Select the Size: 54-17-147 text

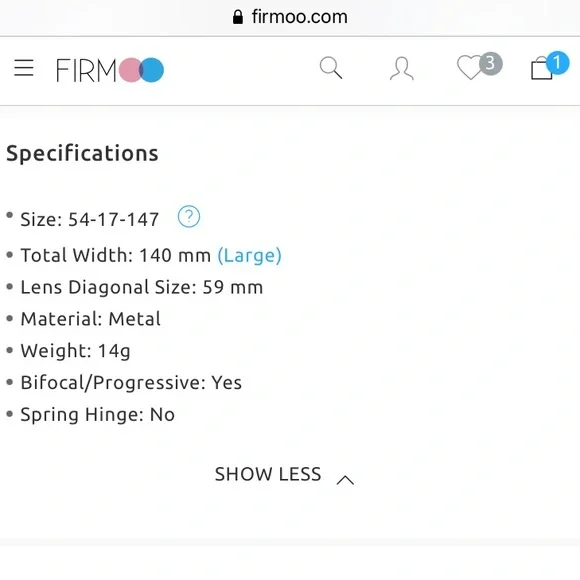point(90,219)
